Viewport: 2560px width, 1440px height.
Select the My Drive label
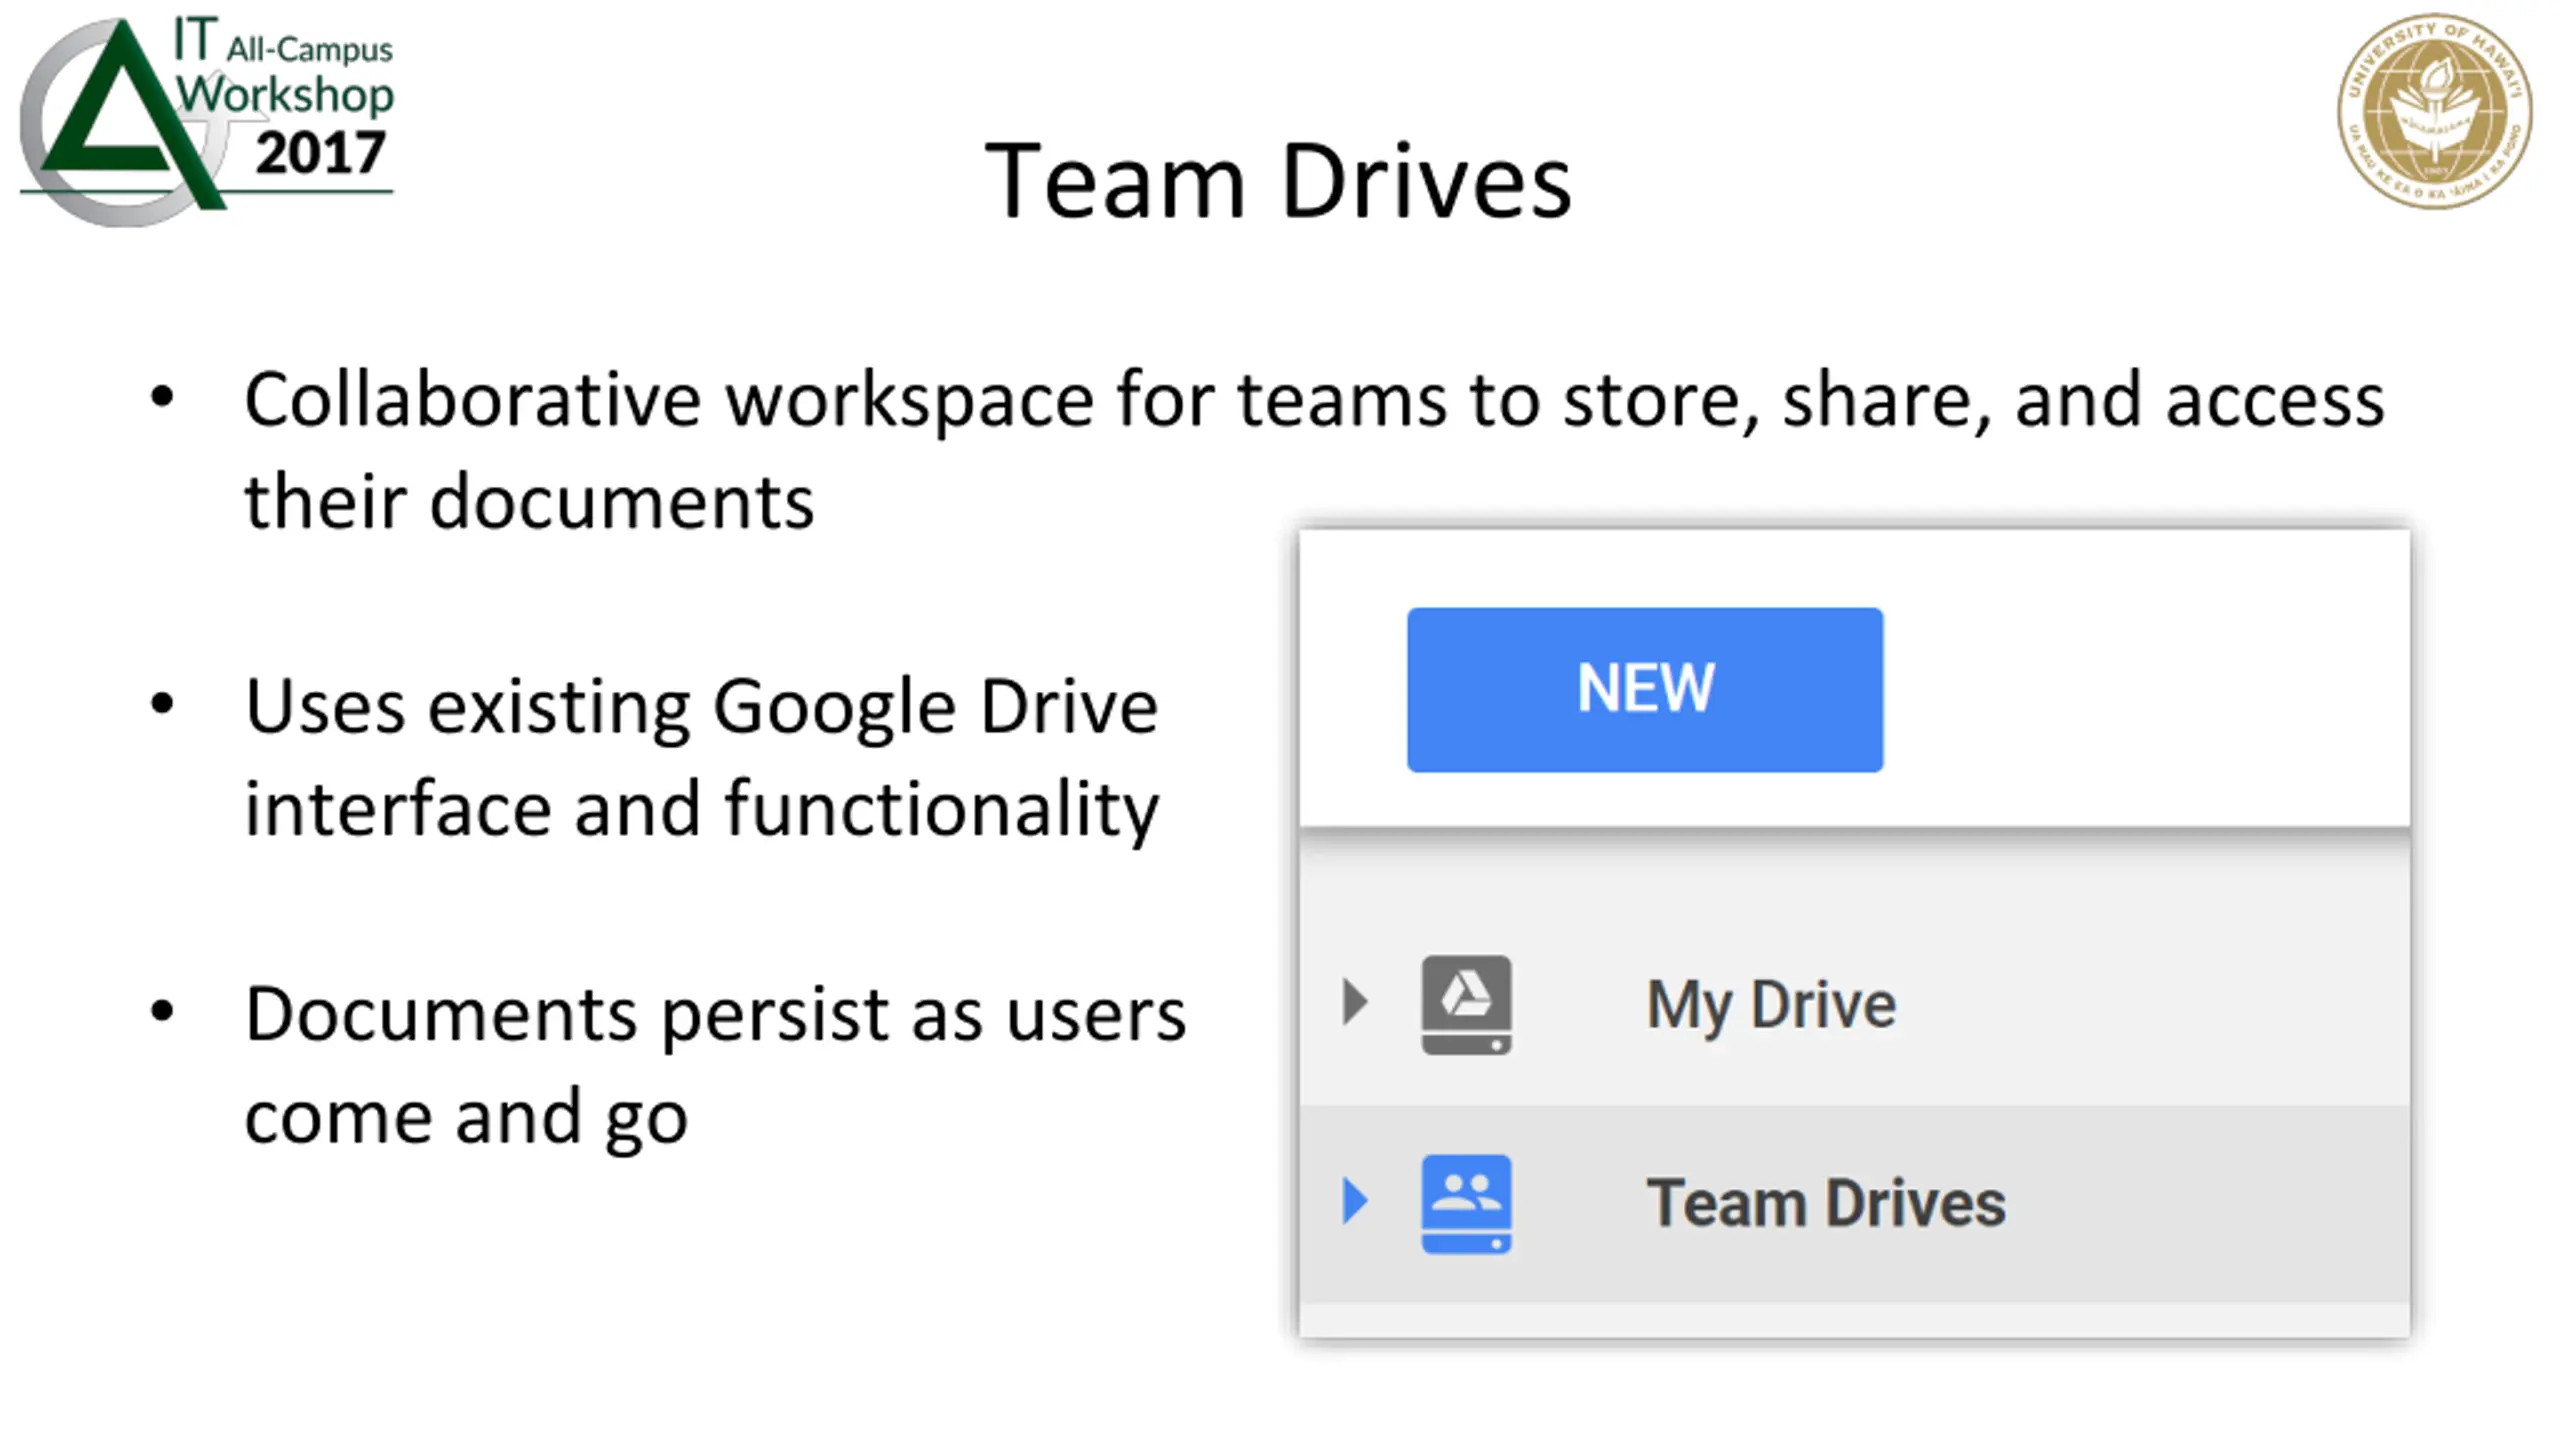coord(1770,1004)
